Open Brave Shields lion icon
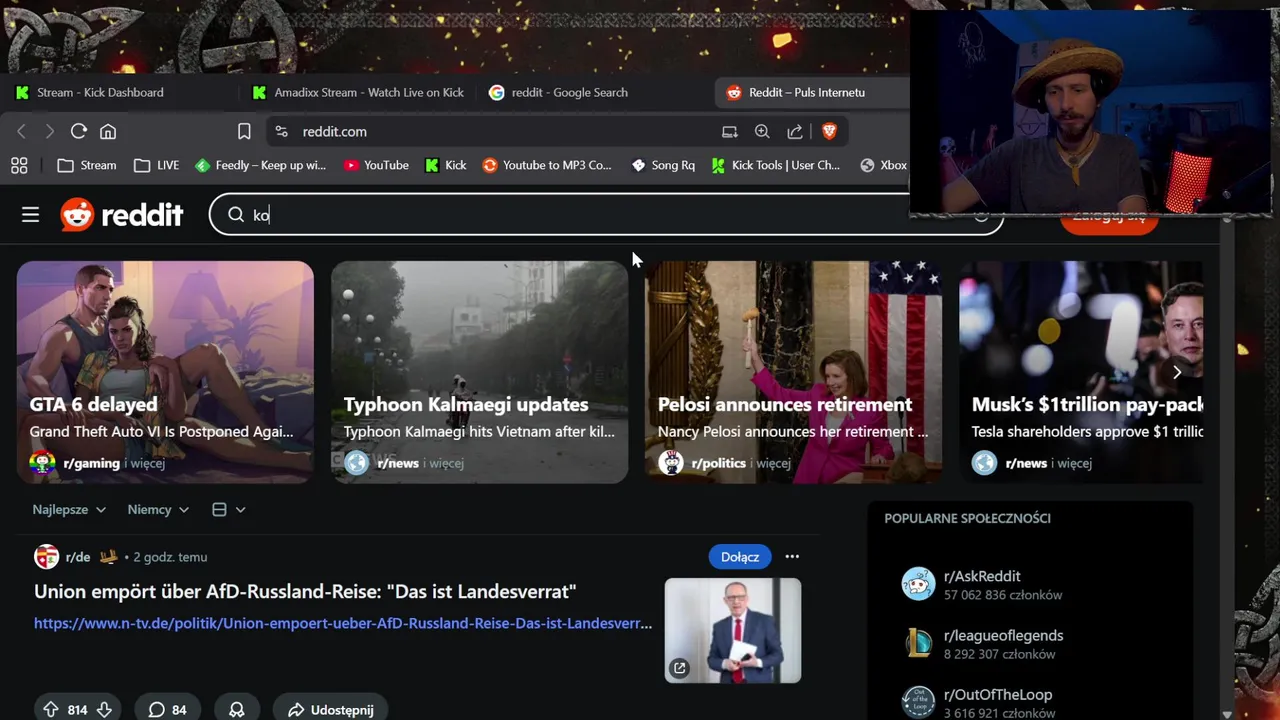Image resolution: width=1280 pixels, height=720 pixels. coord(829,131)
